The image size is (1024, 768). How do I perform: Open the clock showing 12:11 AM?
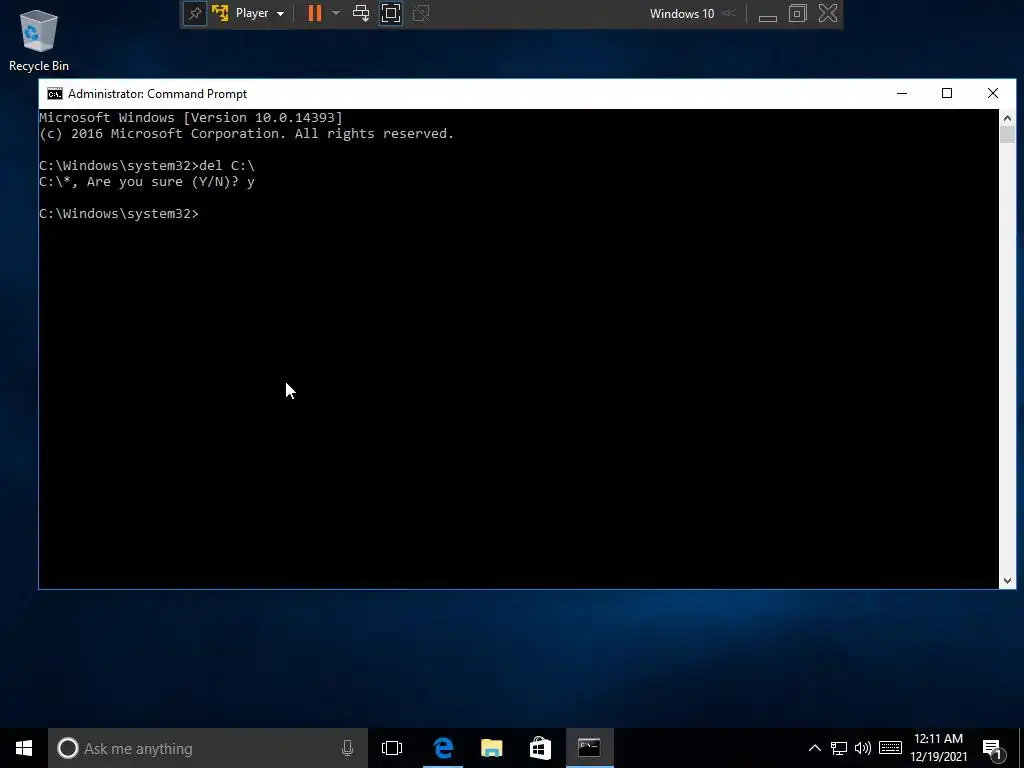938,748
